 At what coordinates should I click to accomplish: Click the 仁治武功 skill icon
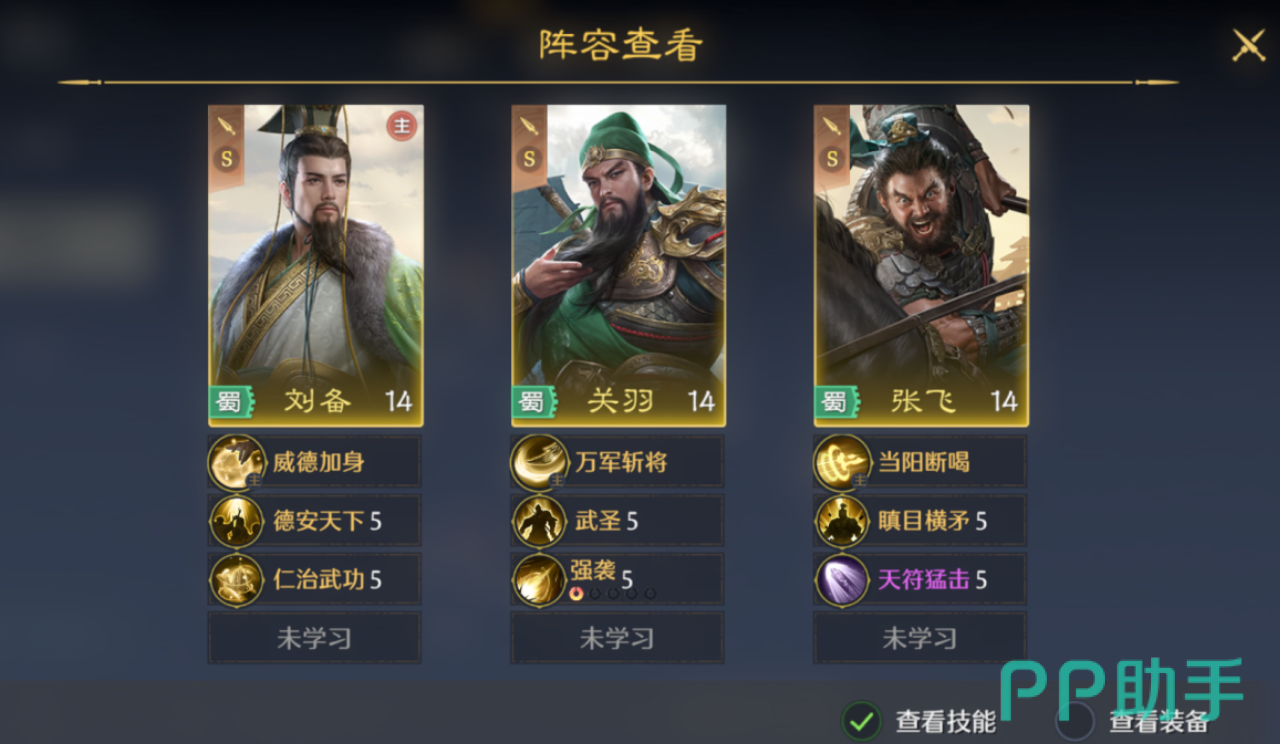(237, 580)
